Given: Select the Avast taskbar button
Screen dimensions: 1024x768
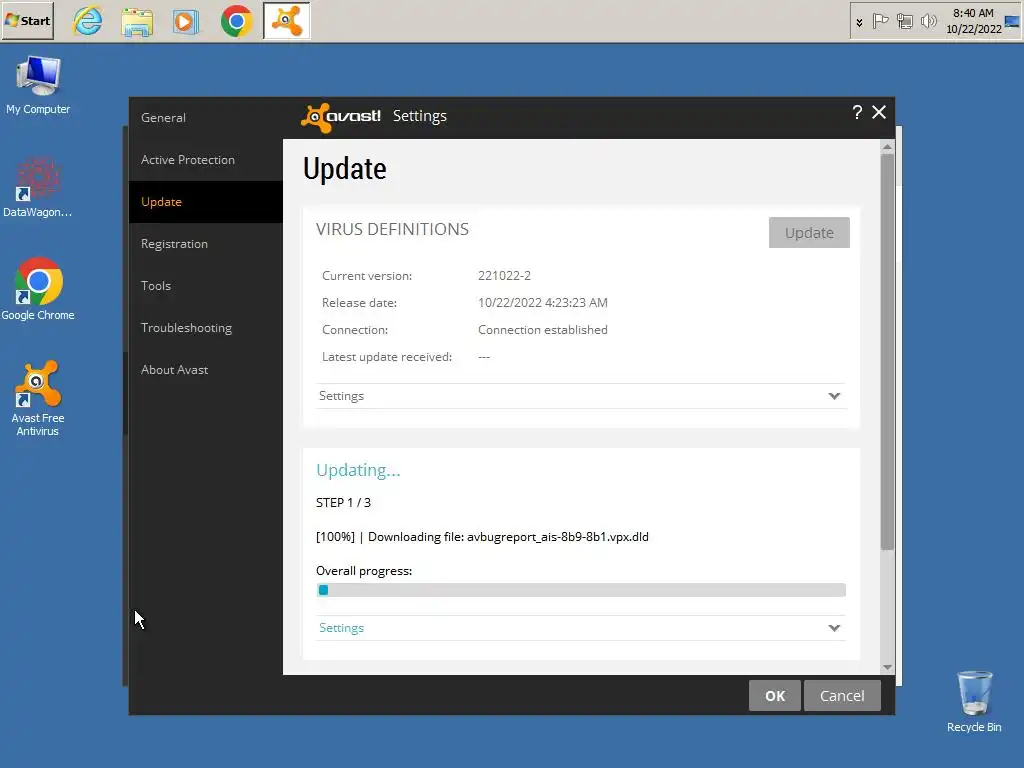Looking at the screenshot, I should point(287,21).
